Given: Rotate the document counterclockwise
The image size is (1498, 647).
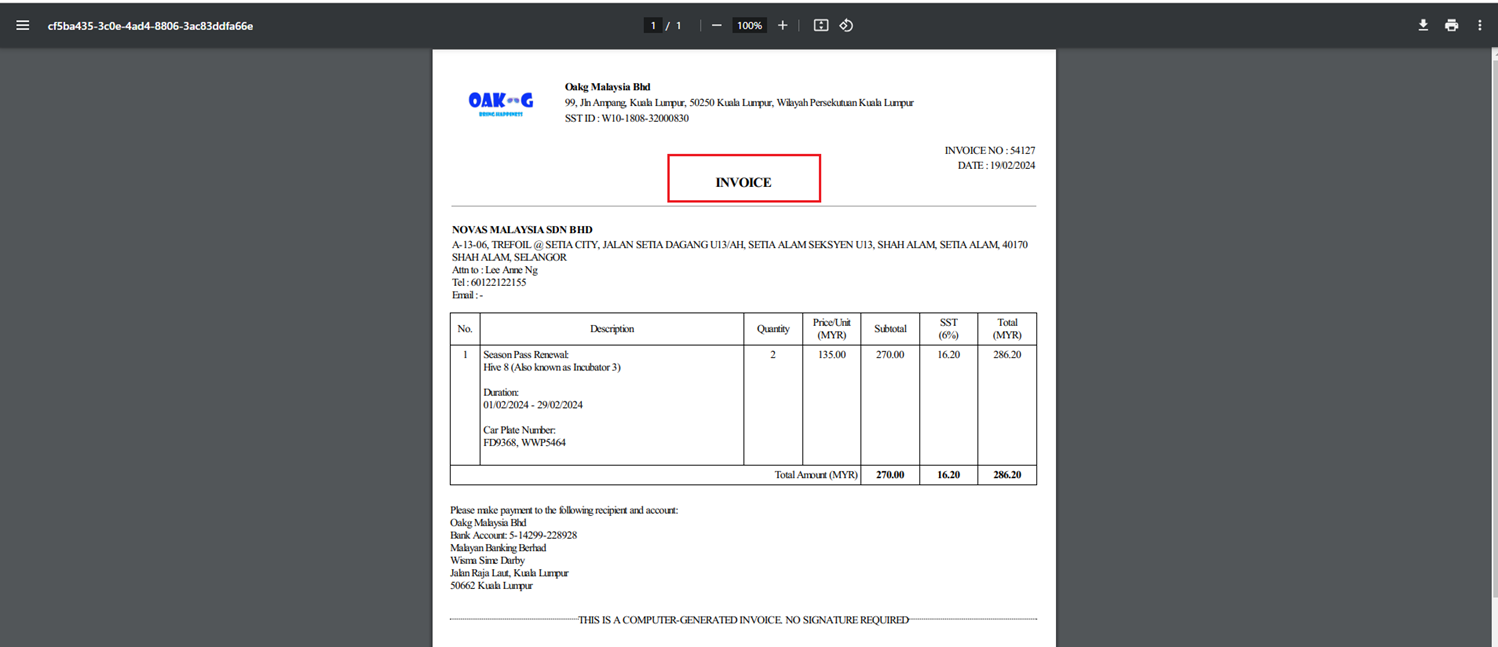Looking at the screenshot, I should pos(846,25).
